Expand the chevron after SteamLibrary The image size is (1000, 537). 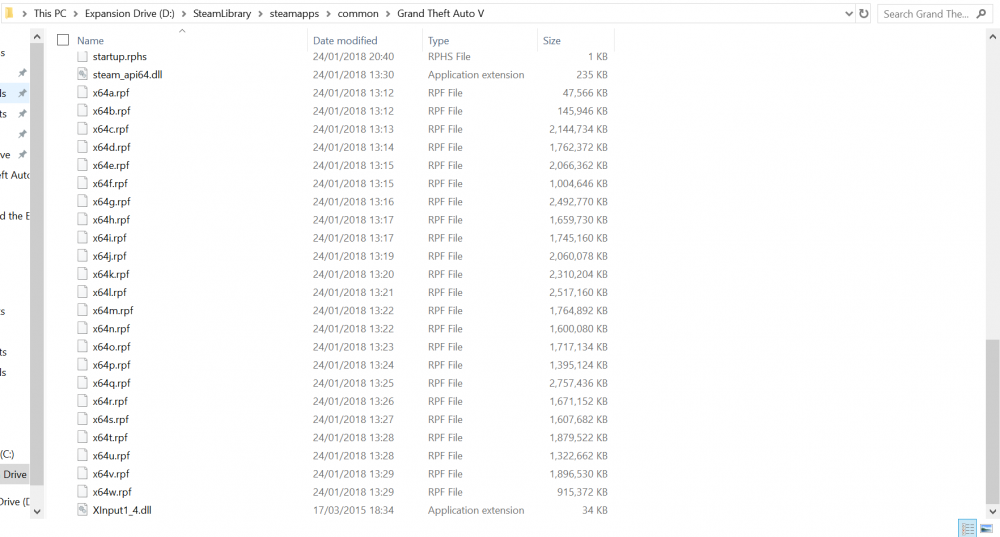260,13
